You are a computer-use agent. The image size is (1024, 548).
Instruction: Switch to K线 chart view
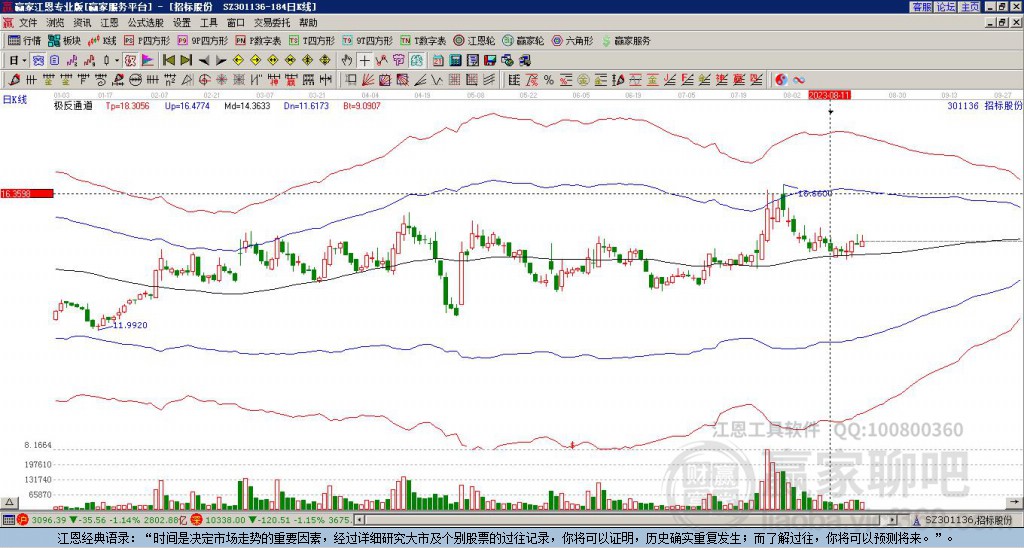[x=102, y=40]
